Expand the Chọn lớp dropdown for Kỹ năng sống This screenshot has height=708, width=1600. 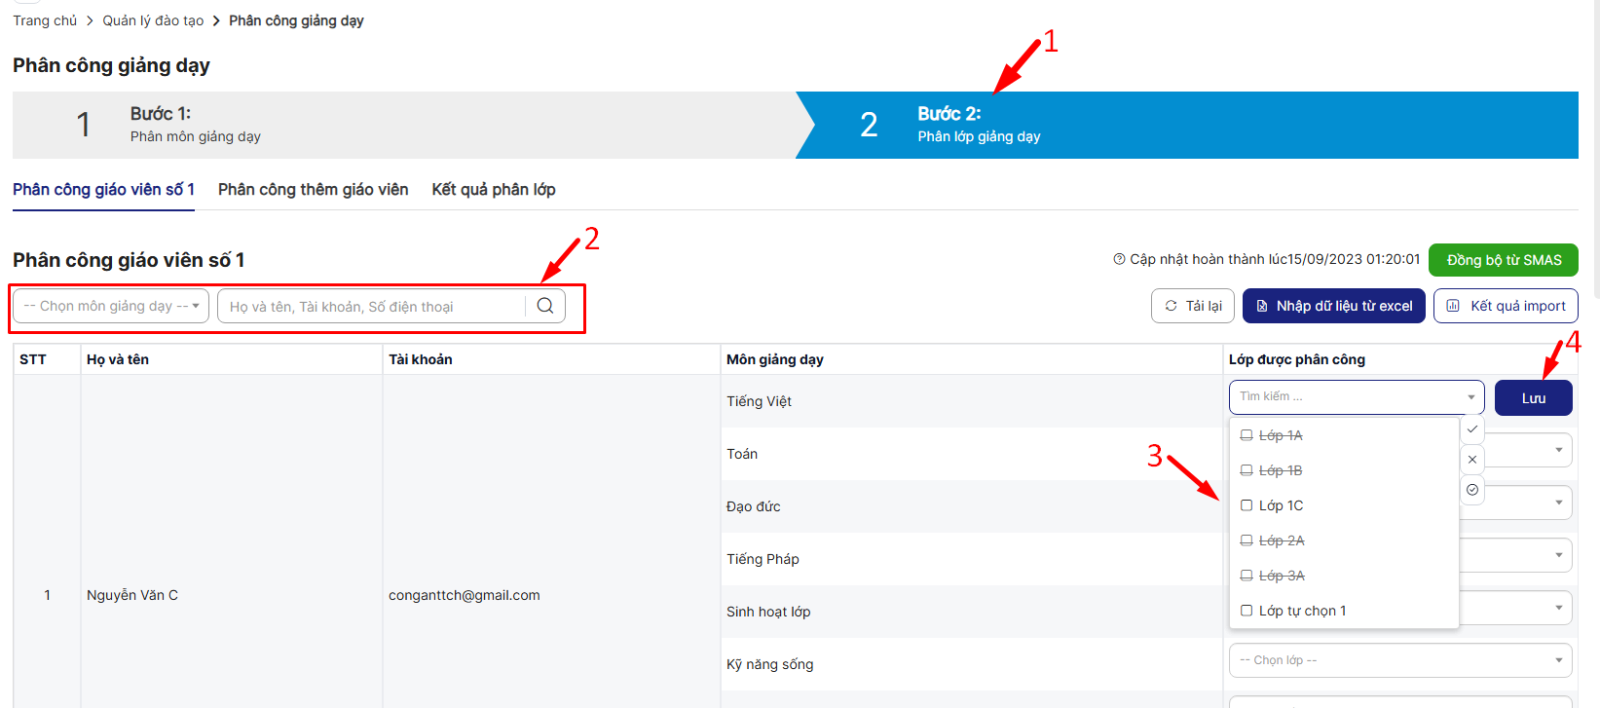click(x=1399, y=660)
